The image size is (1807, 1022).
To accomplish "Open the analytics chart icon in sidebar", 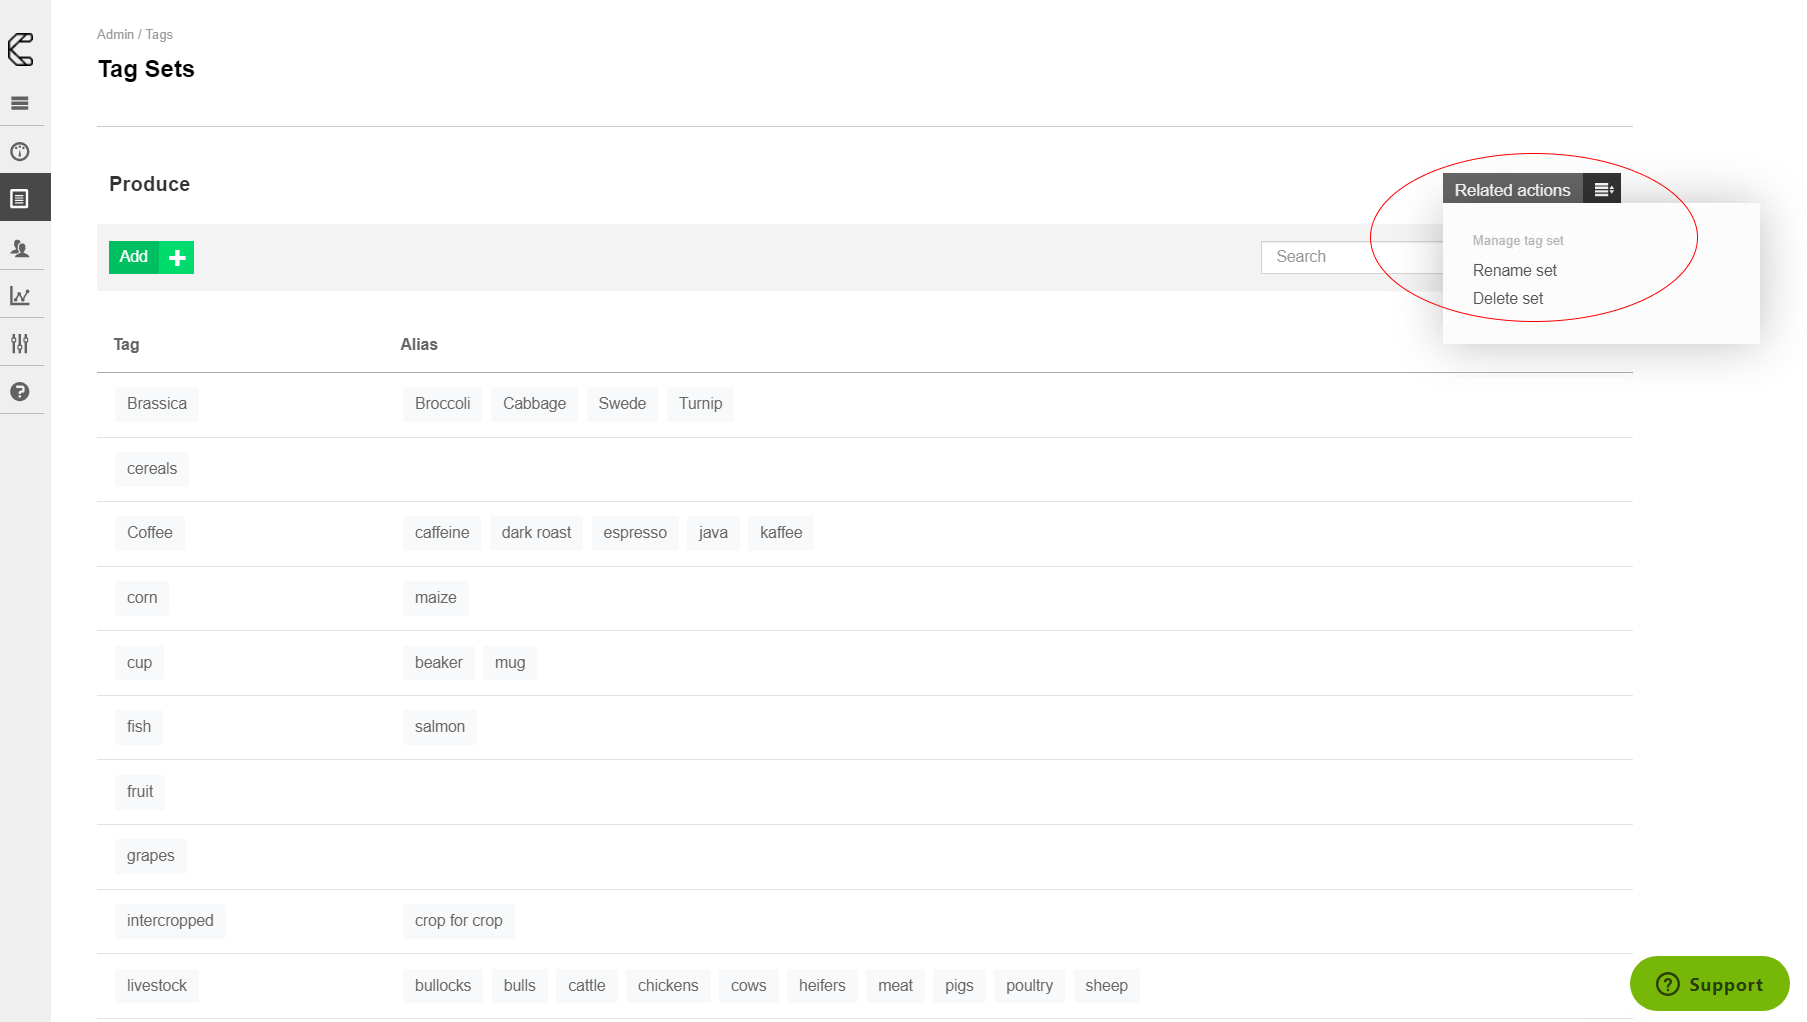I will (20, 296).
